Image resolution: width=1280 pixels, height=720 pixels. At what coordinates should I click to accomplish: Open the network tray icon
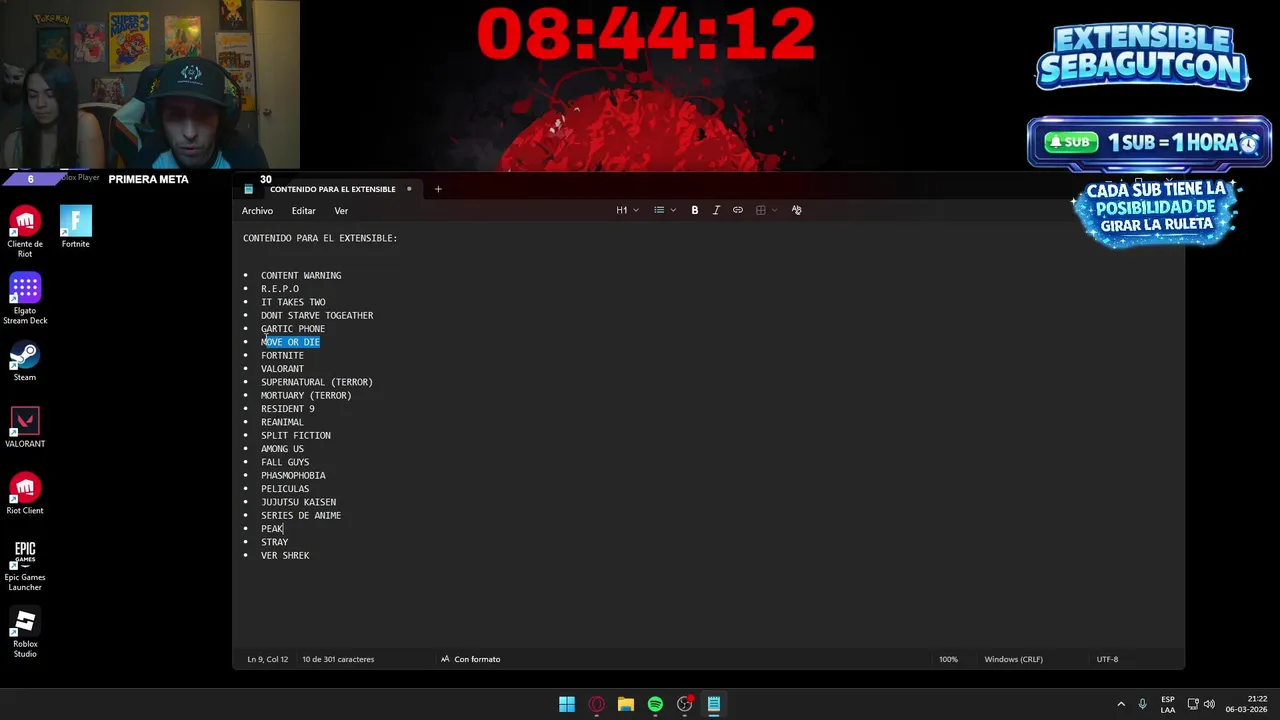point(1193,704)
